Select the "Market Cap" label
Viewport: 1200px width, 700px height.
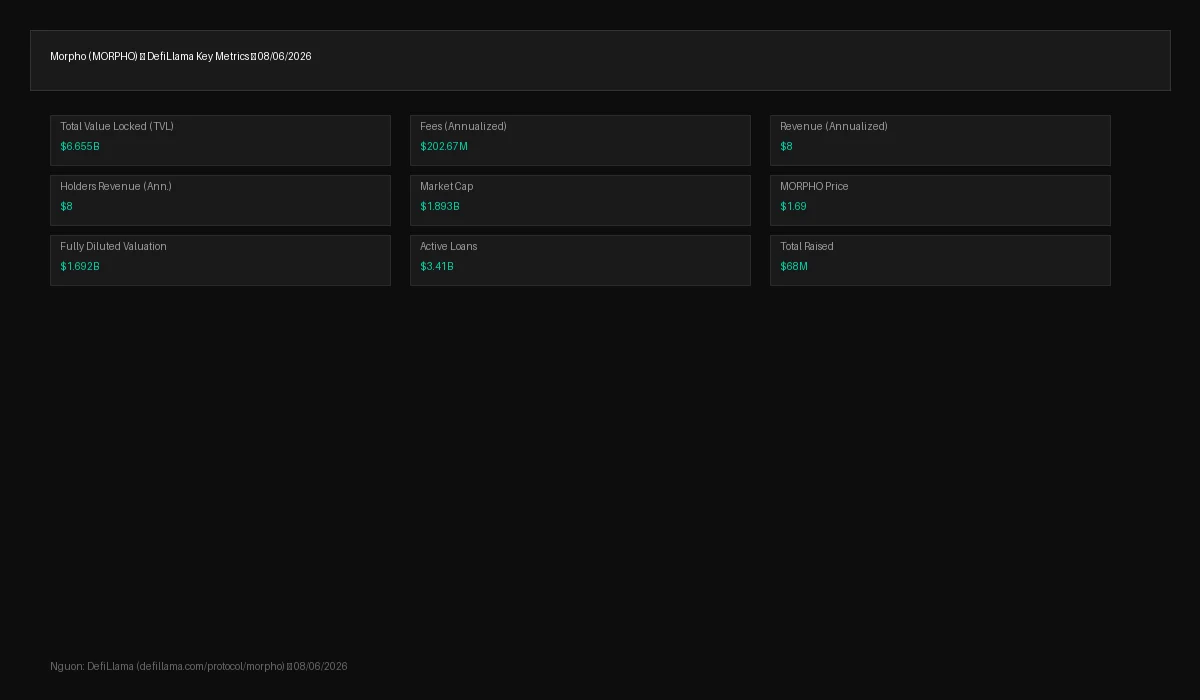(x=447, y=187)
